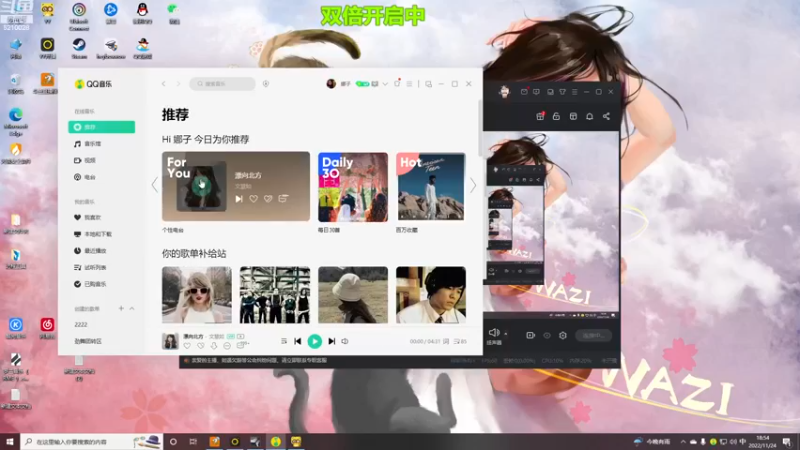Toggle the lock icon in streaming window
The height and width of the screenshot is (450, 800).
556,116
